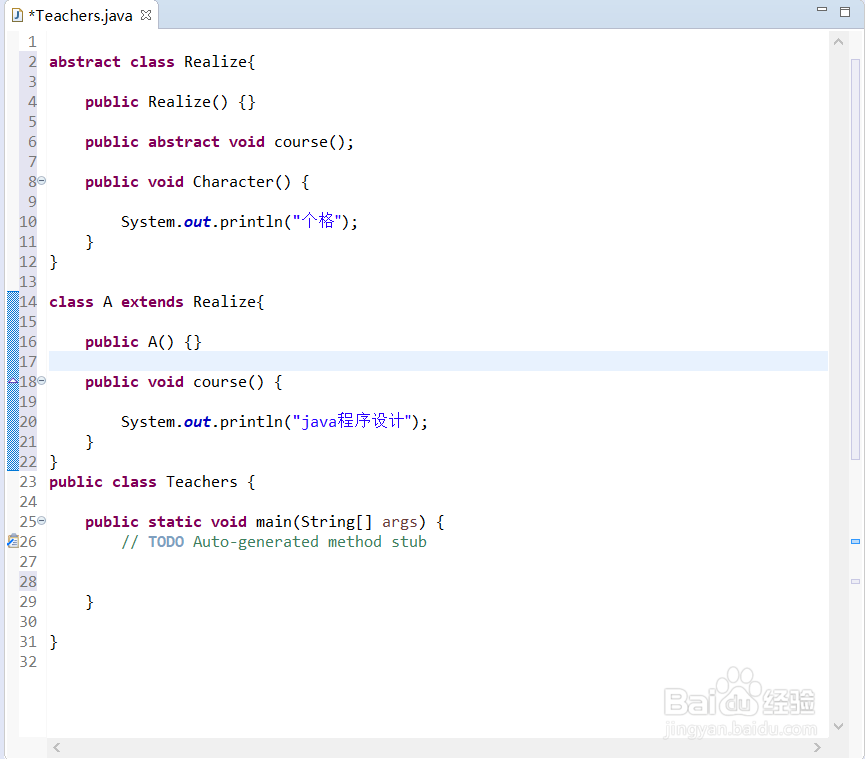
Task: Click the 'public A() {}' constructor
Action: [143, 342]
